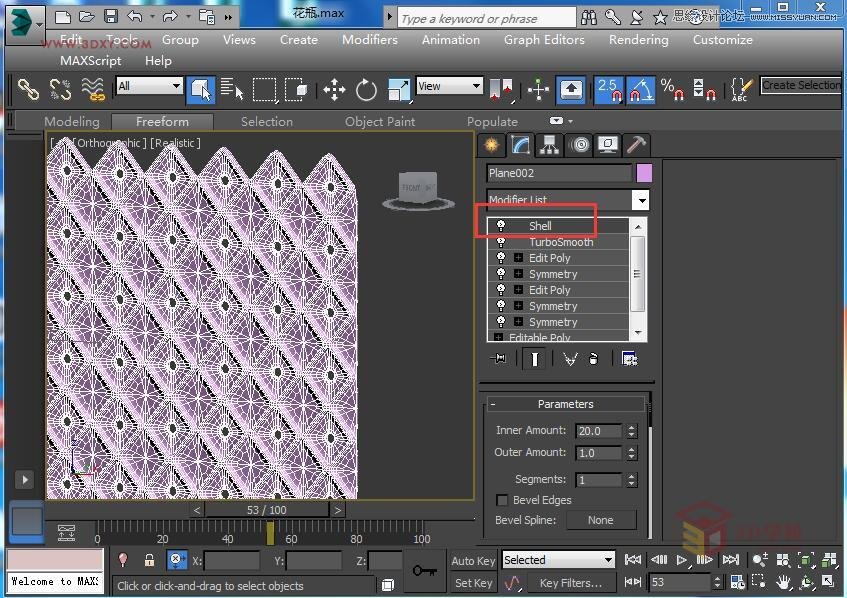The width and height of the screenshot is (847, 598).
Task: Click the Pin Stack icon
Action: [x=500, y=359]
